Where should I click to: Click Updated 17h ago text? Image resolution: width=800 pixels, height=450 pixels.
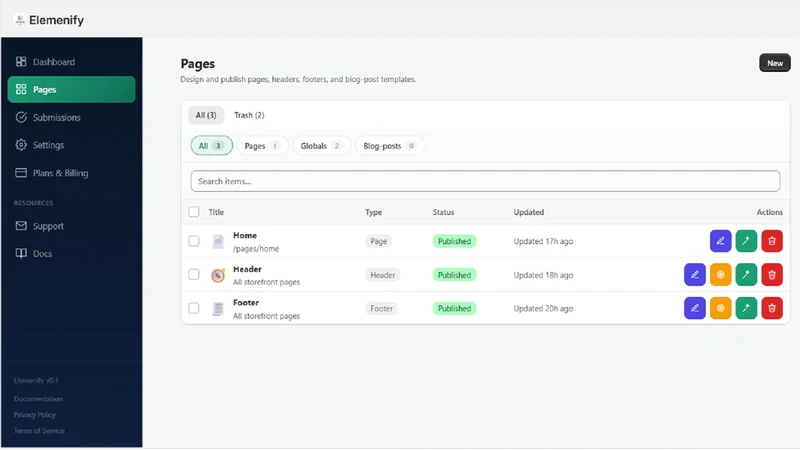pos(543,241)
